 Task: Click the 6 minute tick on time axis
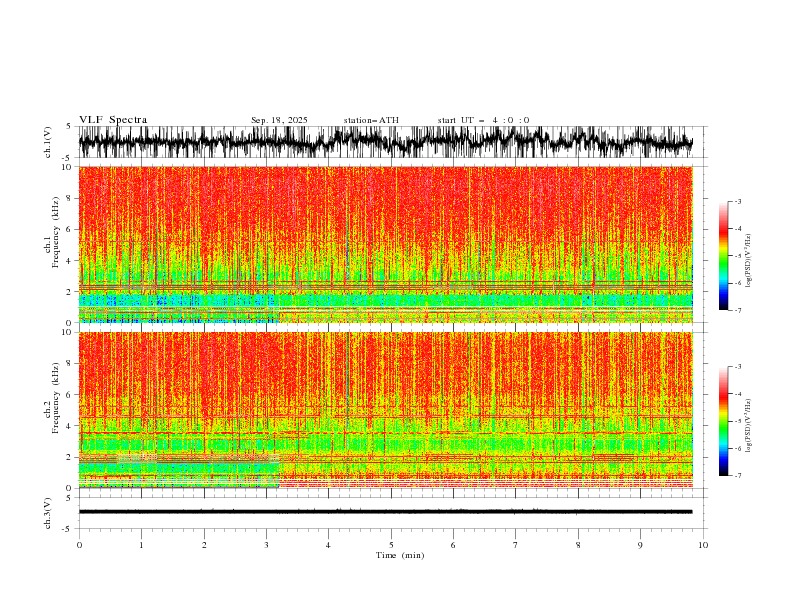point(453,545)
